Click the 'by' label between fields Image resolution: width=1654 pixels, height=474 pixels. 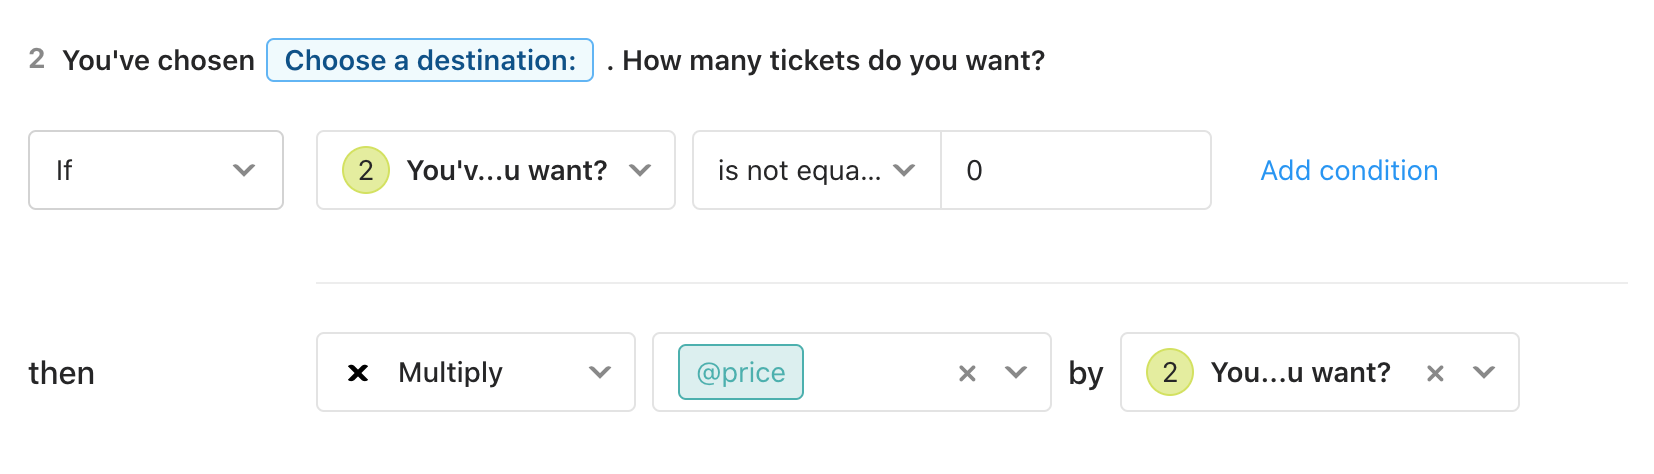(x=1086, y=373)
